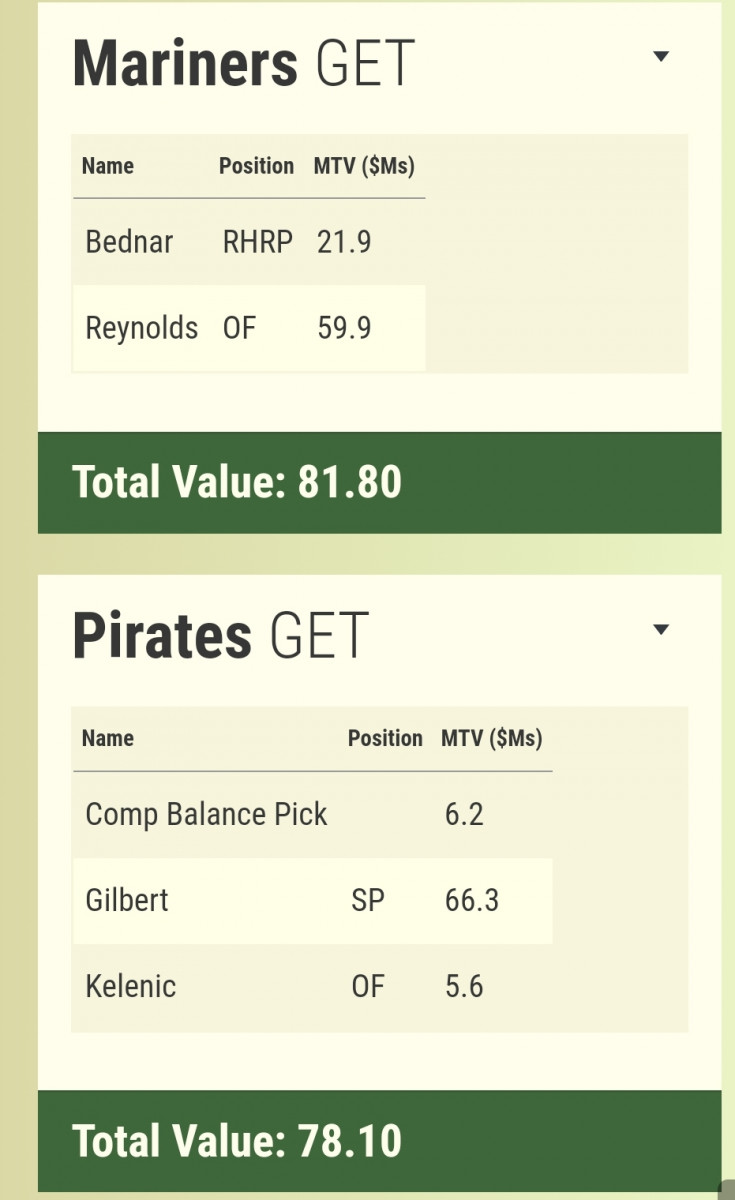The width and height of the screenshot is (735, 1200).
Task: Sort Pirates table by MTV ($Ms) header
Action: point(491,739)
